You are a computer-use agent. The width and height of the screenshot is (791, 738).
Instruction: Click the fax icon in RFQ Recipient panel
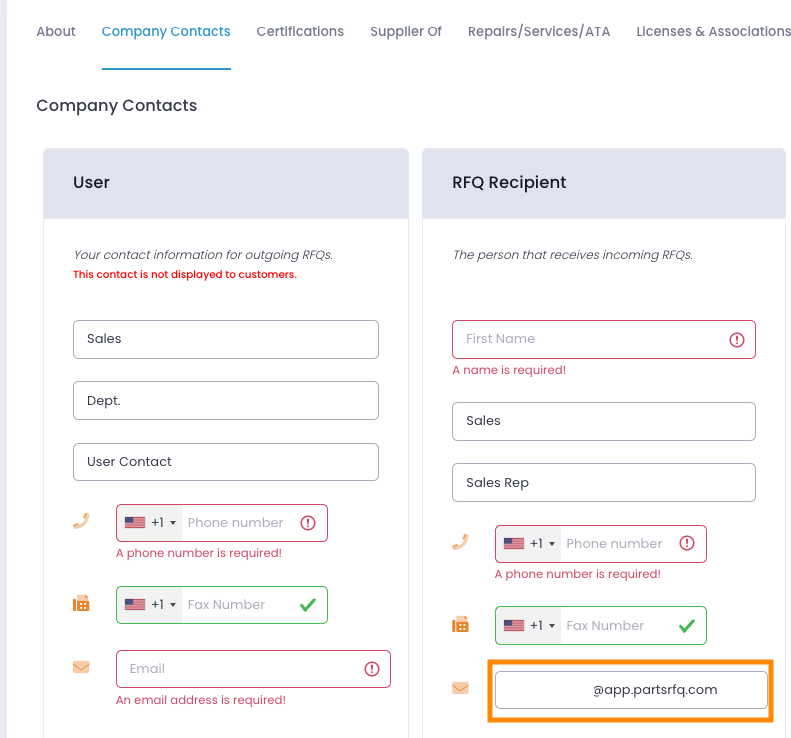(x=460, y=625)
